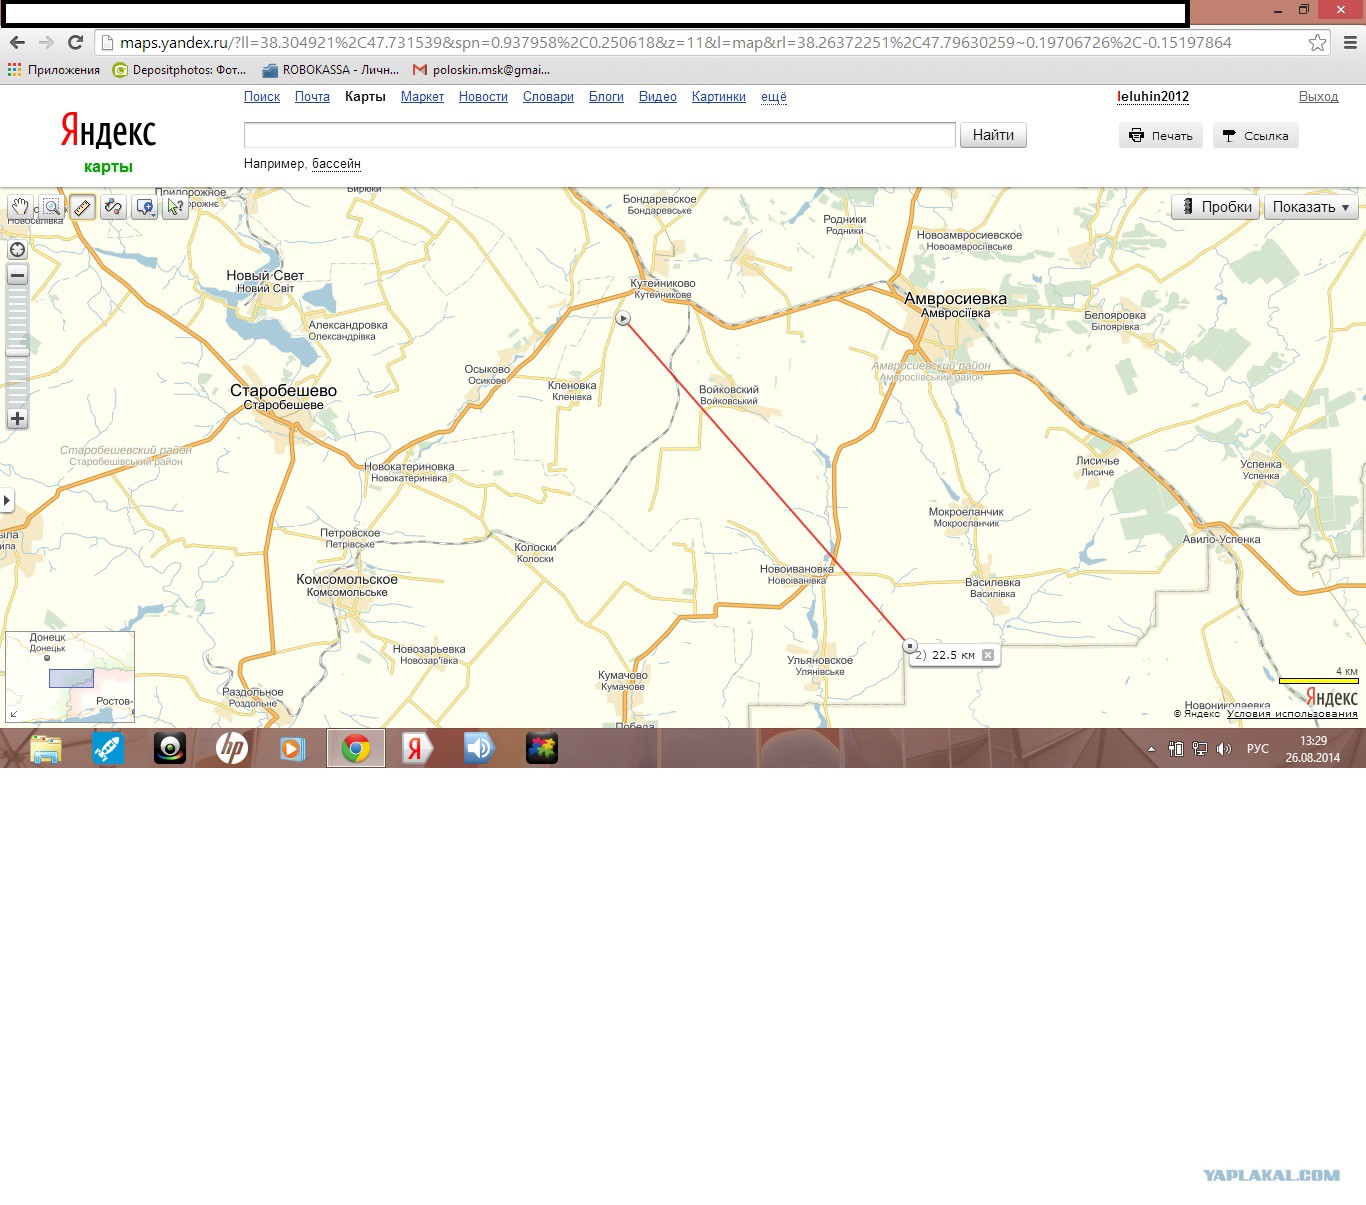Open the HP app on the taskbar
Image resolution: width=1366 pixels, height=1205 pixels.
click(x=232, y=748)
